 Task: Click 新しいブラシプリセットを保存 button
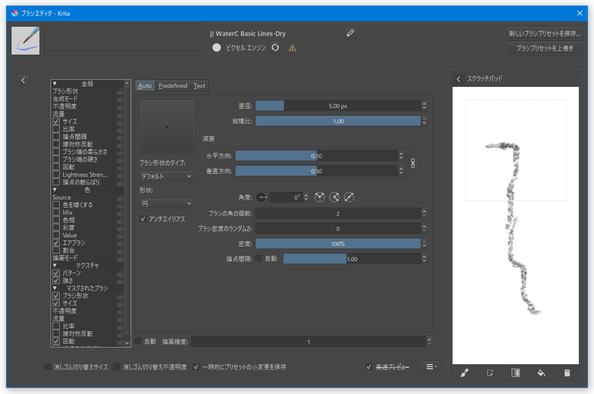coord(544,33)
